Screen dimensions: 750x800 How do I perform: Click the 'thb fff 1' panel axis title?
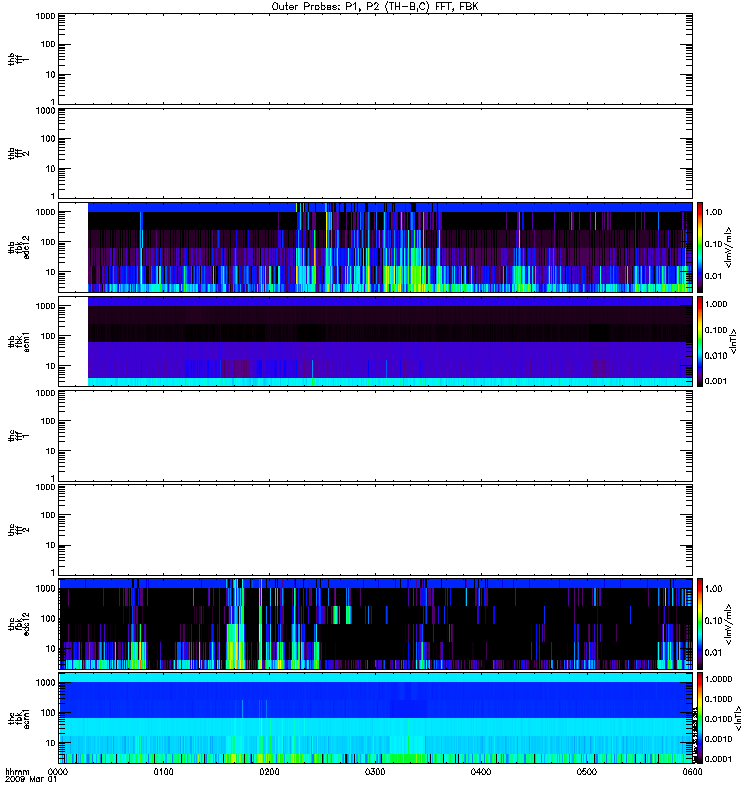pyautogui.click(x=18, y=59)
